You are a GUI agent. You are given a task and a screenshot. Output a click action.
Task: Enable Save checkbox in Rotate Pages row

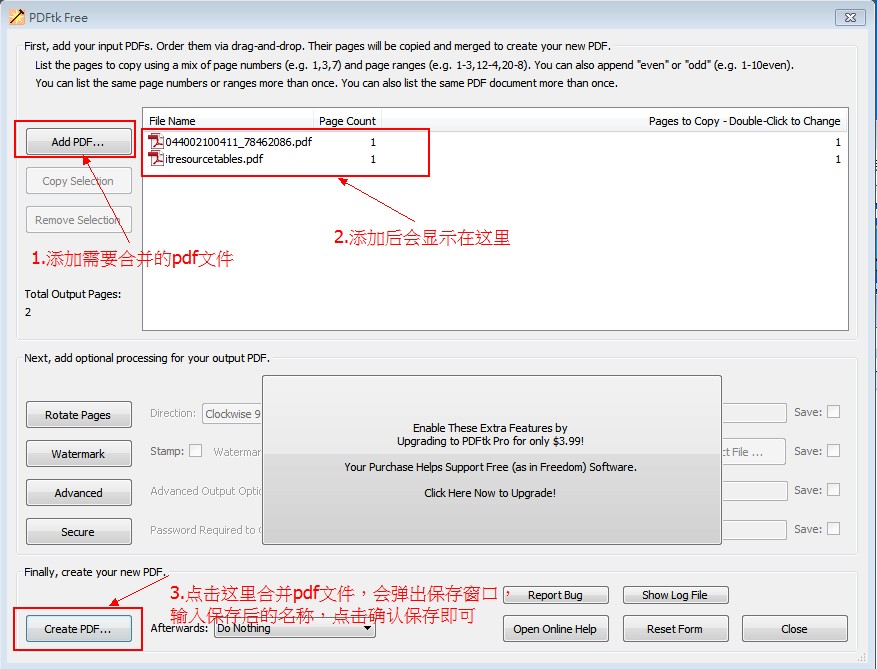coord(833,412)
